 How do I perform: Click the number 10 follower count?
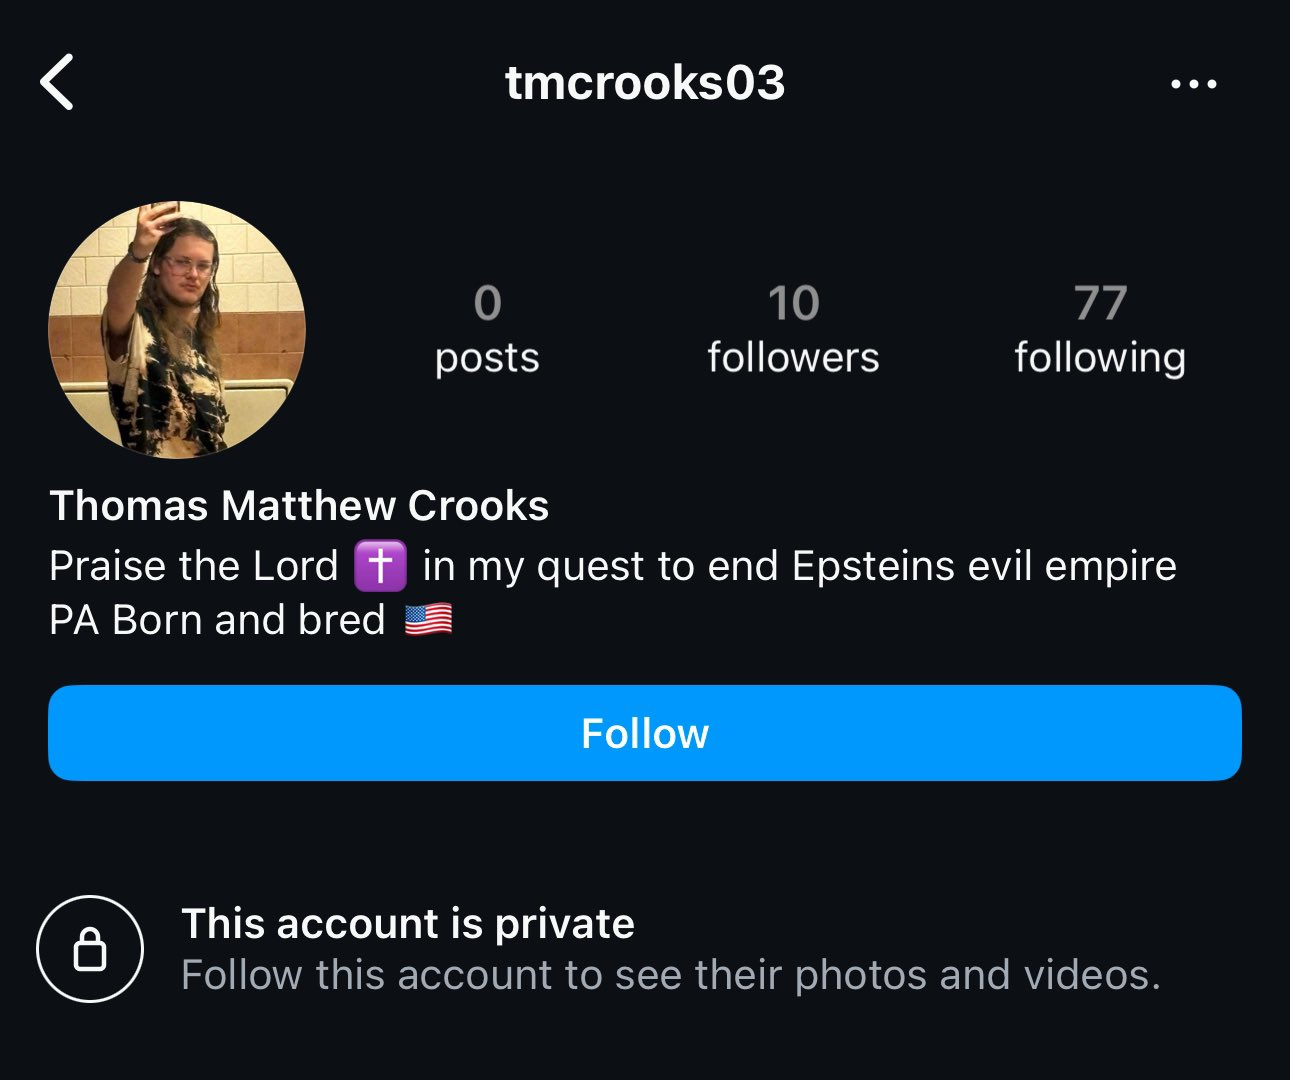coord(793,303)
